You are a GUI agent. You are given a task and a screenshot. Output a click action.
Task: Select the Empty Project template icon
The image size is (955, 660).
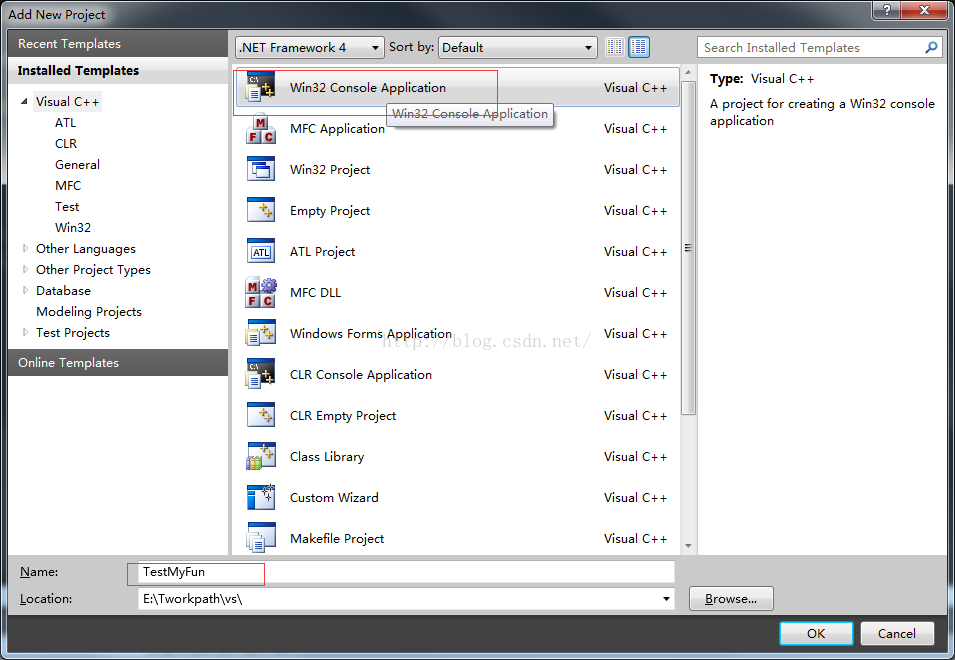(x=261, y=210)
